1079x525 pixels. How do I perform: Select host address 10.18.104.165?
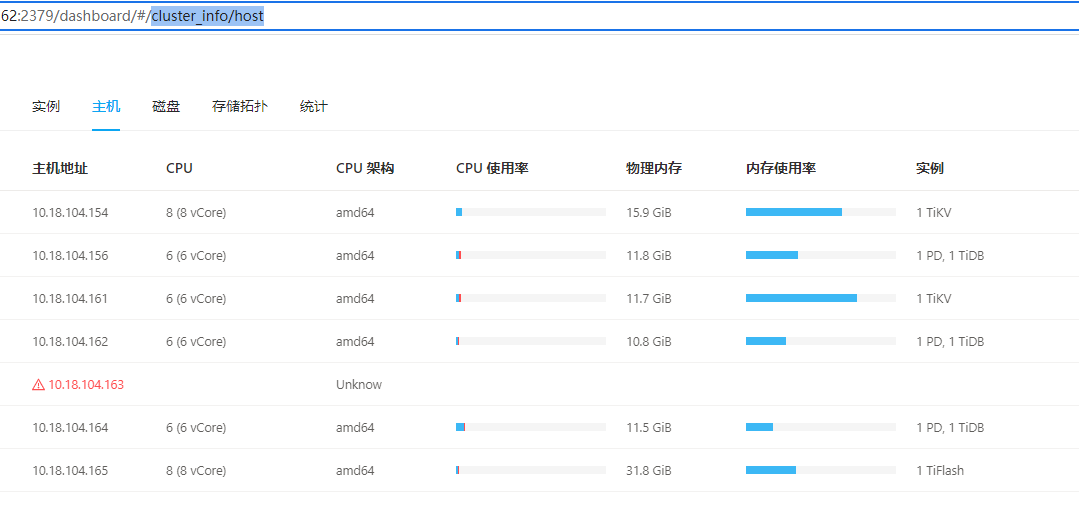(70, 471)
